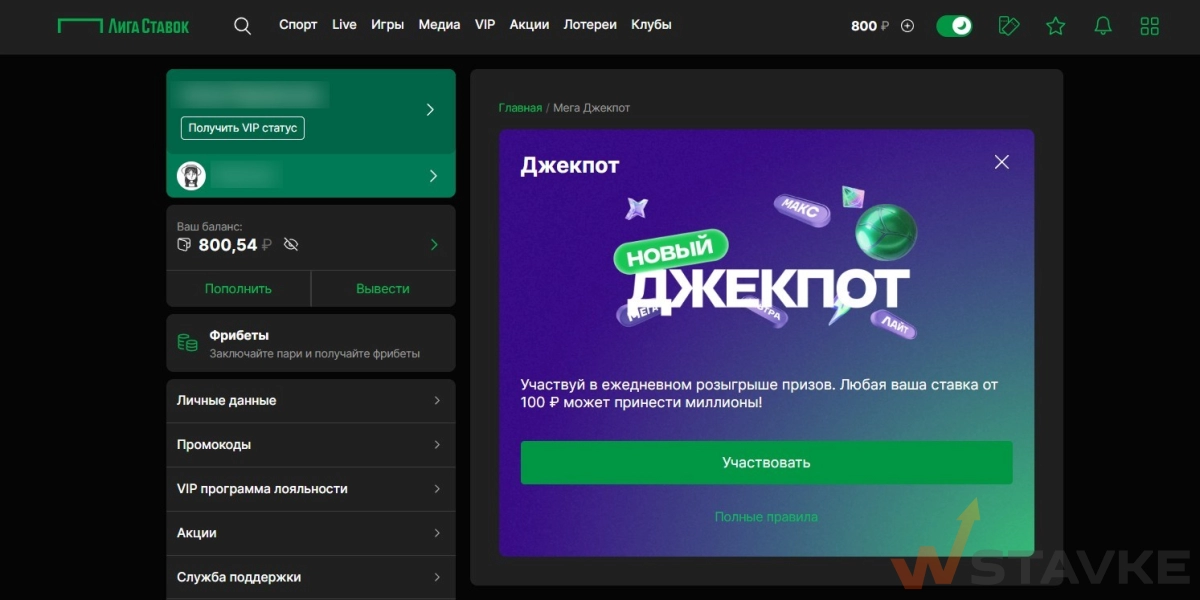Screen dimensions: 1200x600
Task: Select the Медиа menu item
Action: pyautogui.click(x=440, y=25)
